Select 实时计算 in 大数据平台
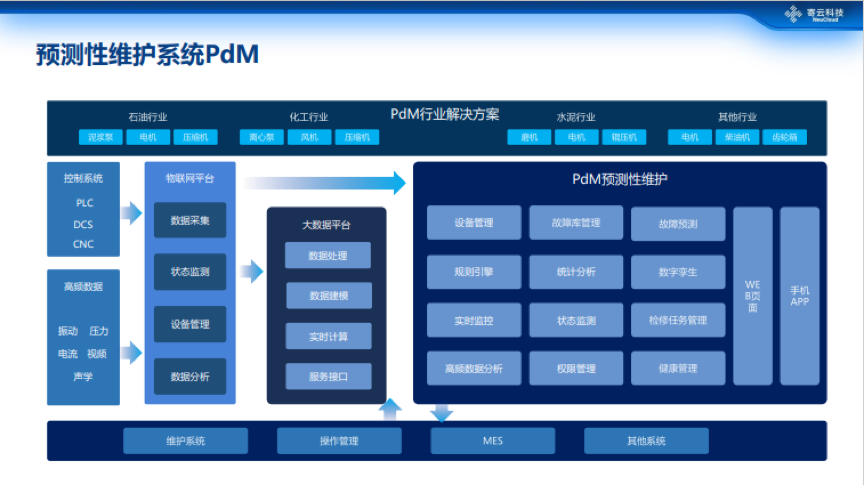The width and height of the screenshot is (864, 485). pyautogui.click(x=328, y=336)
